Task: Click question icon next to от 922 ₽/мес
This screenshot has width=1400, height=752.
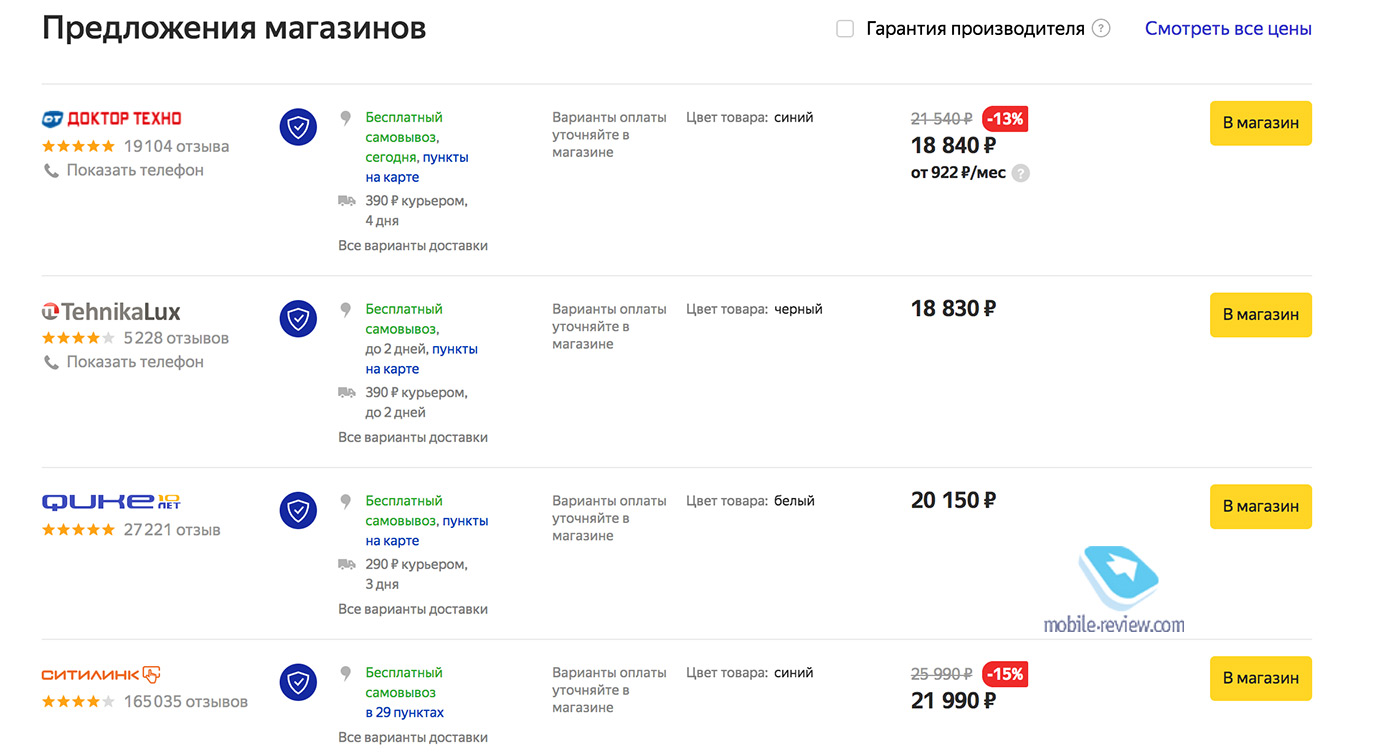Action: (x=1020, y=173)
